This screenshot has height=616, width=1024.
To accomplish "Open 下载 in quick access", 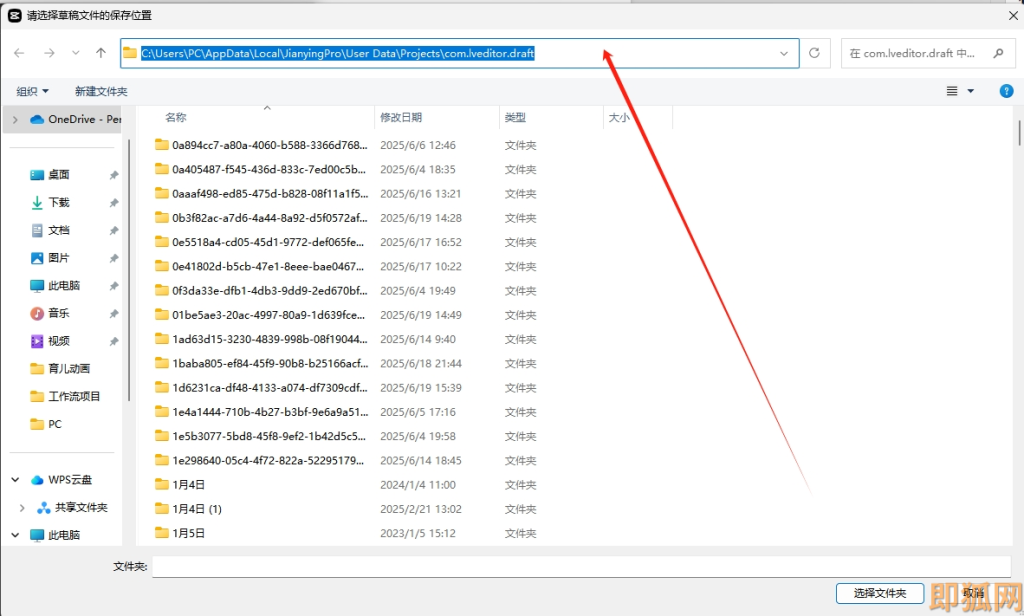I will 50,203.
